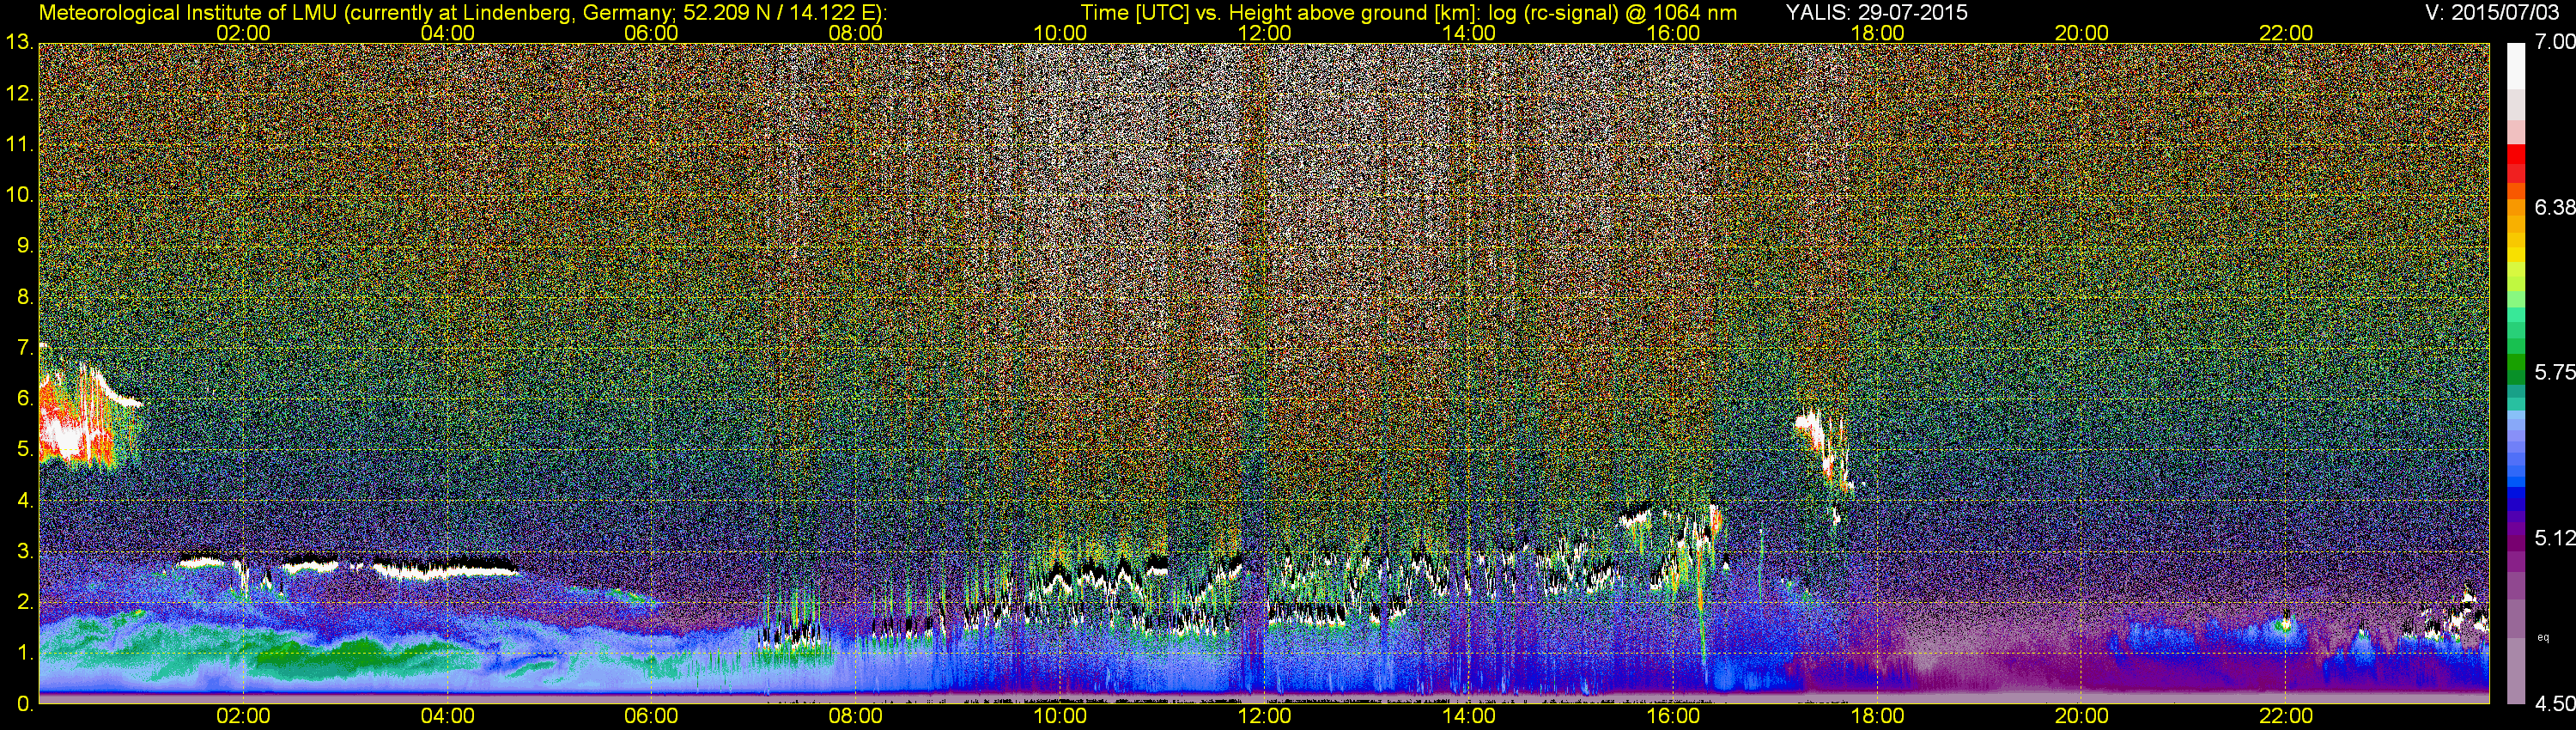Click the 02:00 label on the top time axis

(243, 33)
